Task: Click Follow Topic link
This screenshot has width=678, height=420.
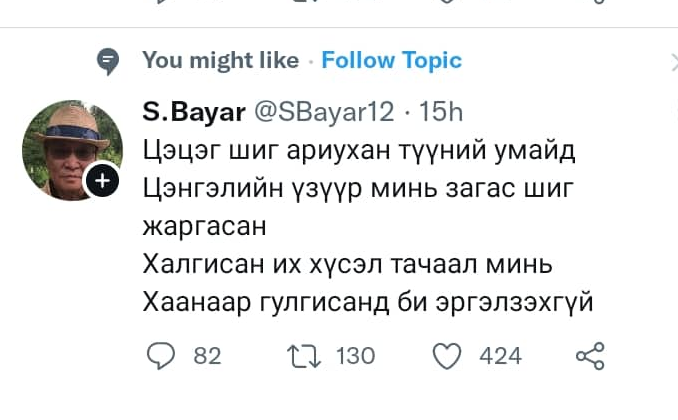Action: [391, 61]
